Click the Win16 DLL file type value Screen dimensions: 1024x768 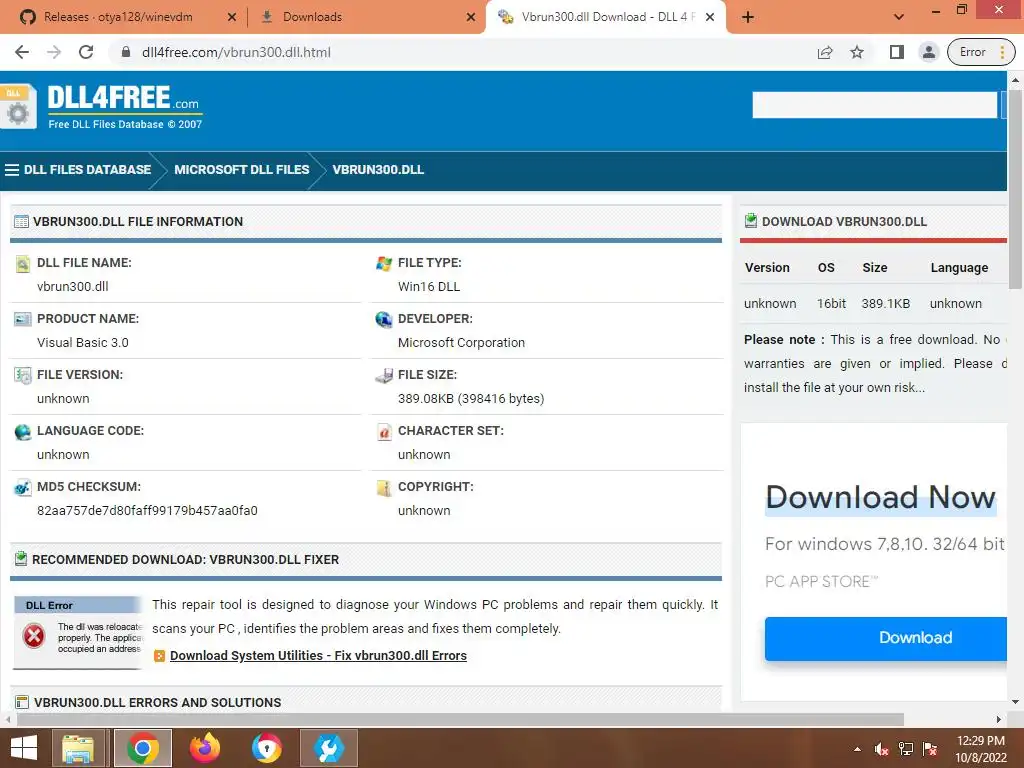coord(429,287)
